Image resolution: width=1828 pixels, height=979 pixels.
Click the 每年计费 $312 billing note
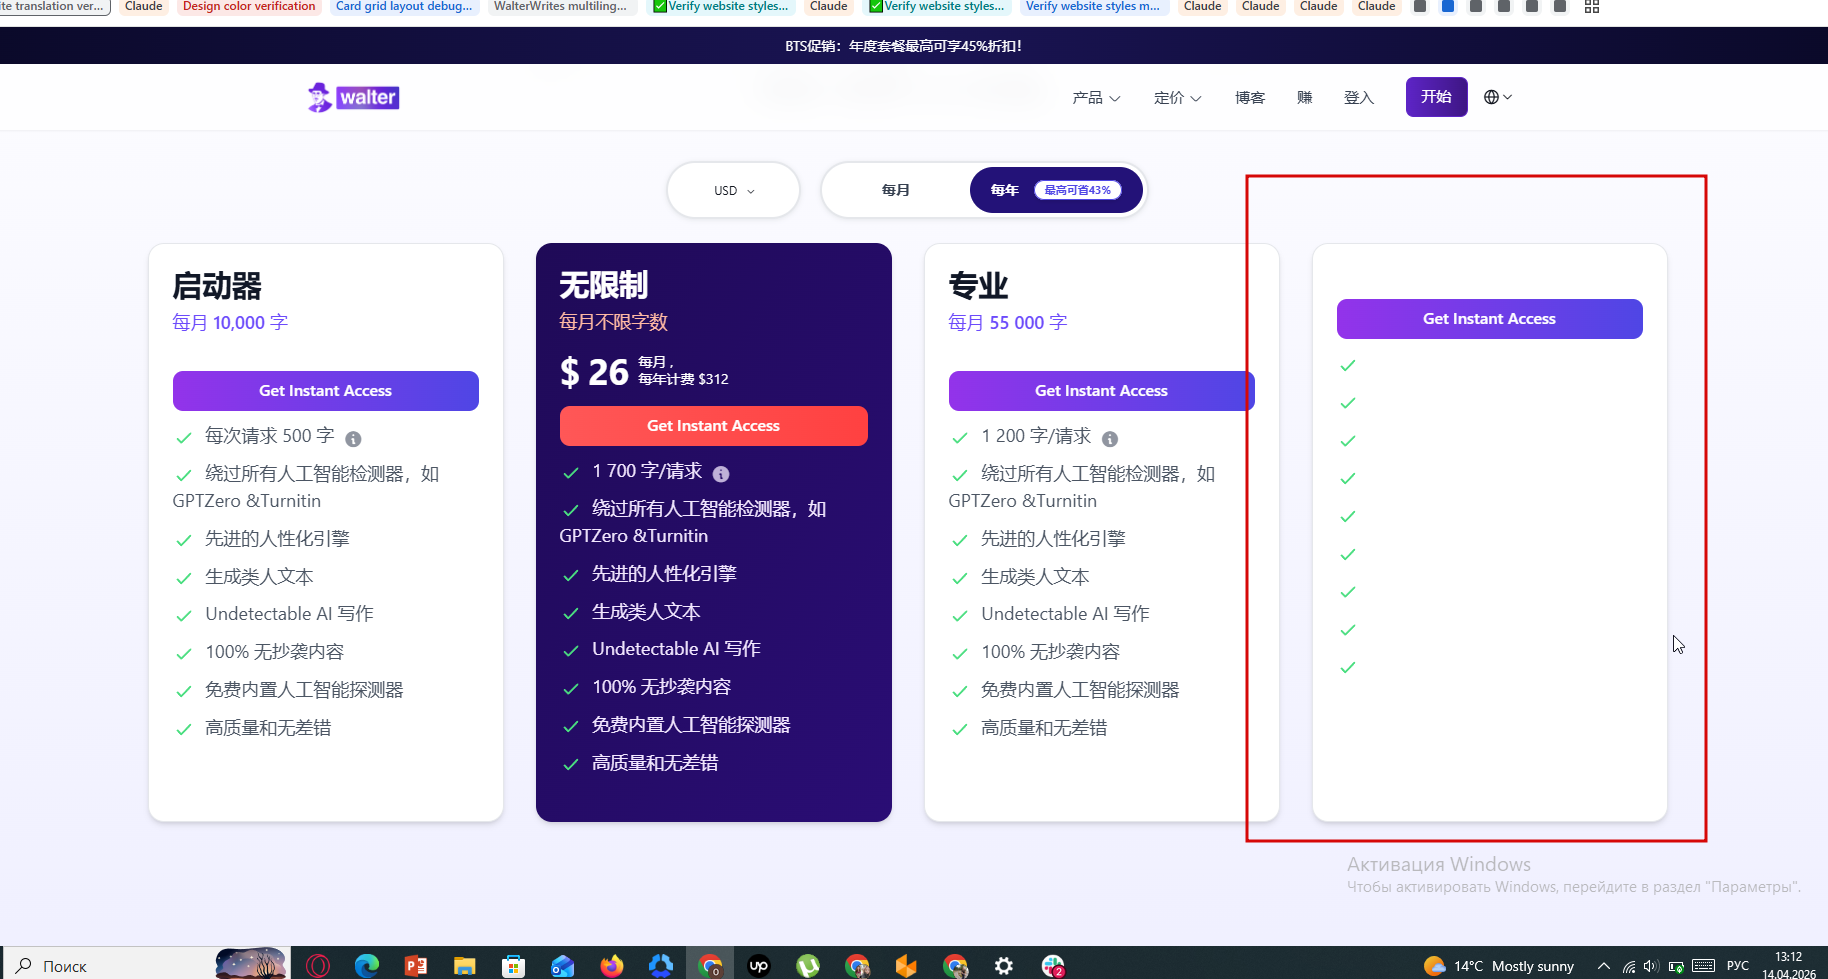pos(683,379)
